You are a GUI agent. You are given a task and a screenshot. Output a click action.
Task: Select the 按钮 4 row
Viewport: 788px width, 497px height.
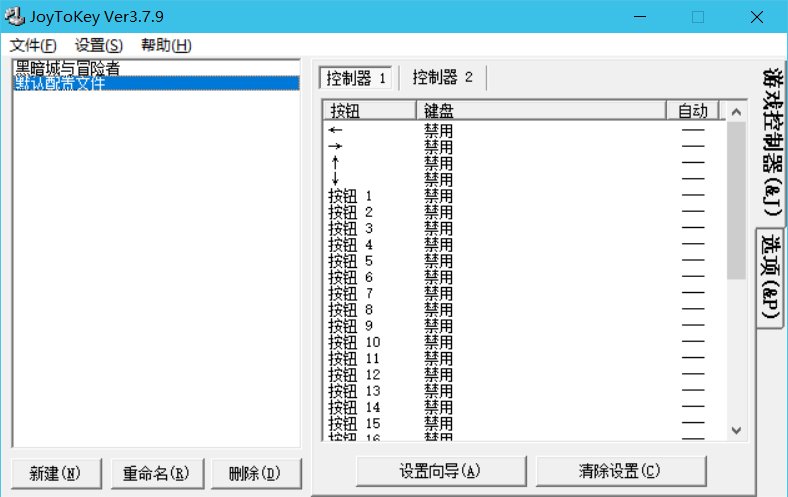click(524, 244)
